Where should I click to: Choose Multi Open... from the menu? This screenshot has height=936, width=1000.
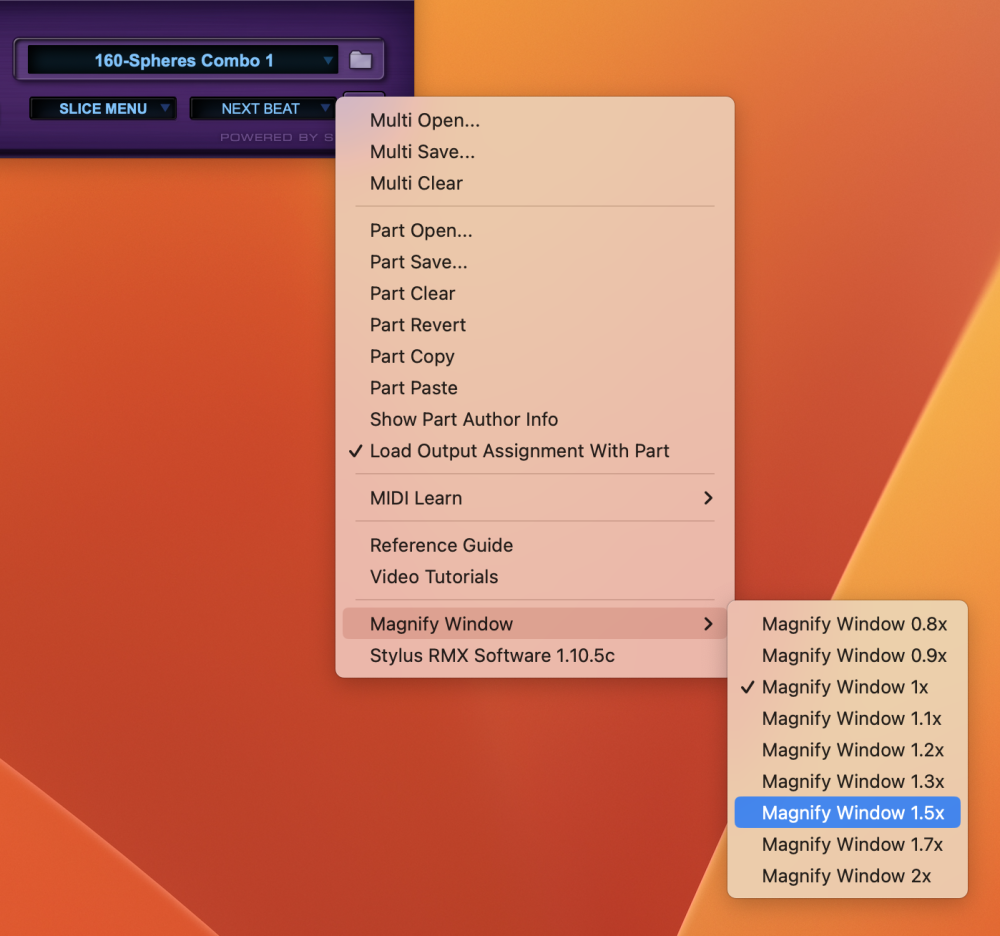534,120
